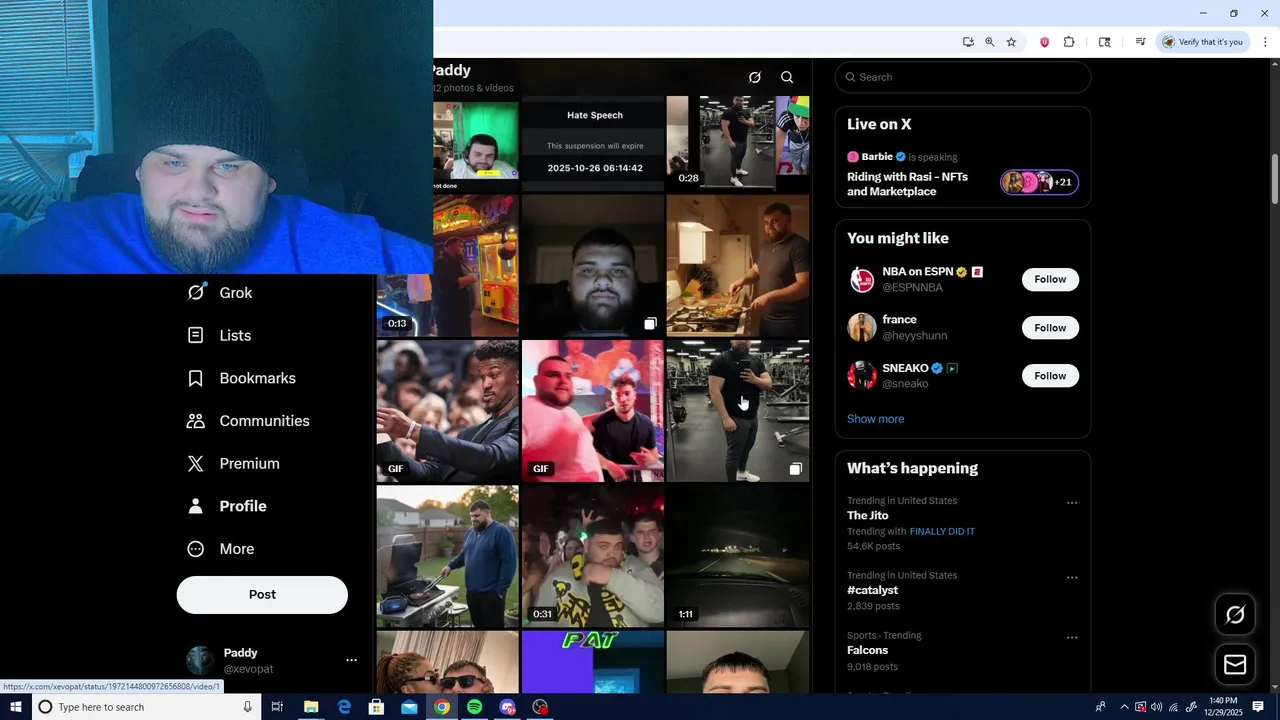Click Google Lens search icon in toolbar
1280x720 pixels.
click(1104, 42)
